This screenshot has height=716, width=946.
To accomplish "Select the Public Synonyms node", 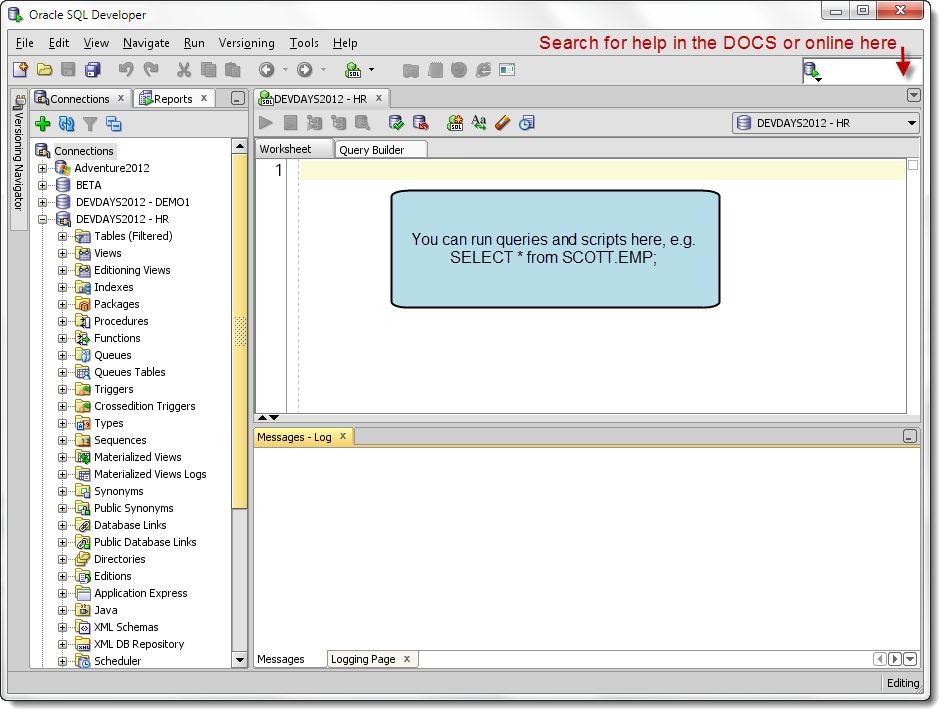I will (133, 508).
